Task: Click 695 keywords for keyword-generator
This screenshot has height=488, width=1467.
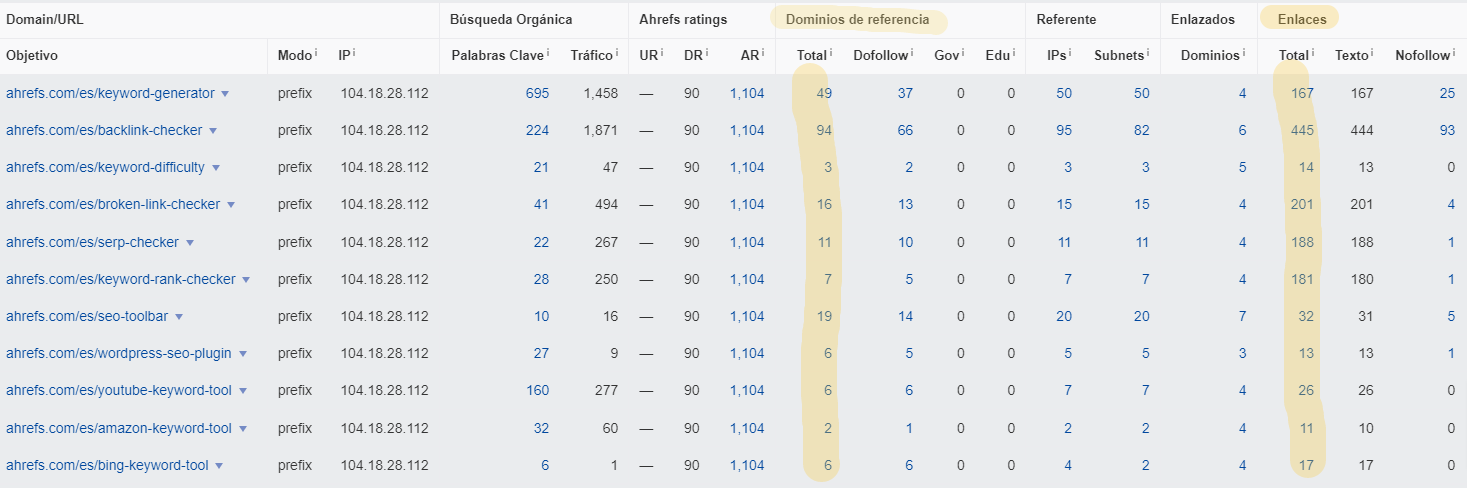Action: (537, 93)
